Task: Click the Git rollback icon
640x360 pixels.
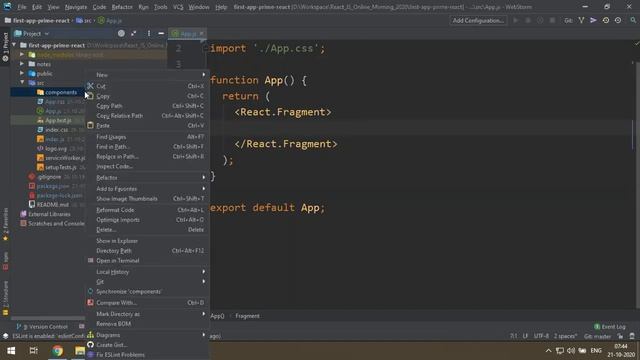Action: coord(618,20)
